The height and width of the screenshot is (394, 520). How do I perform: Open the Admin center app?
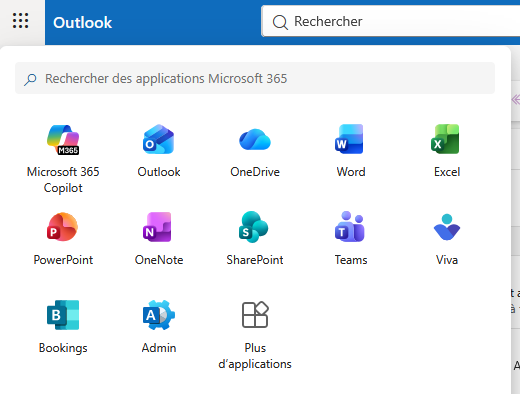159,326
